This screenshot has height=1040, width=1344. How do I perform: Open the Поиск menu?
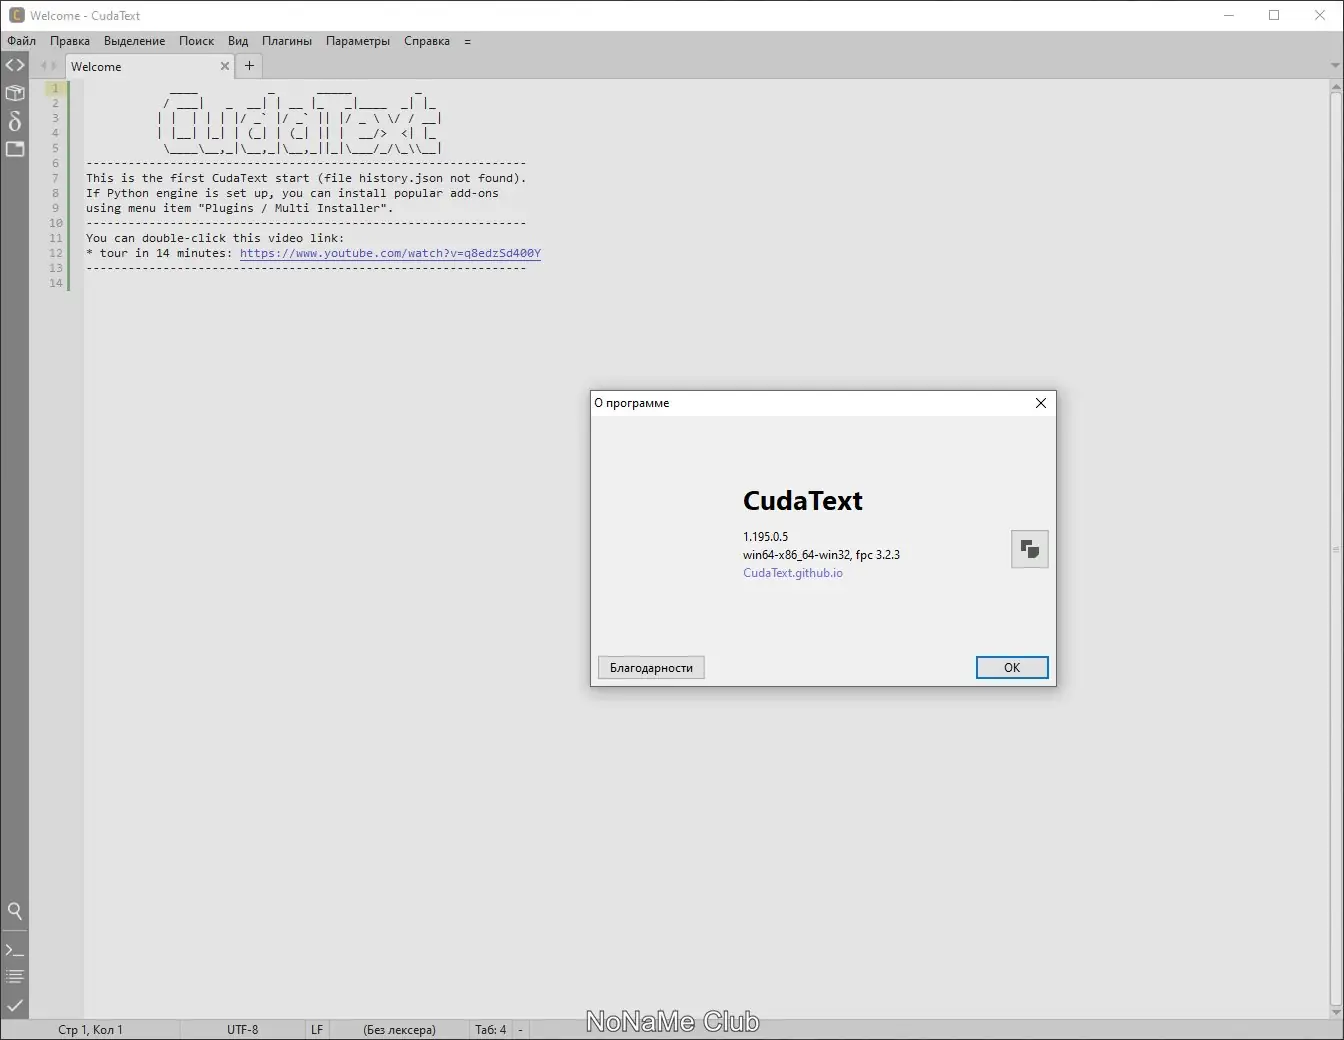197,41
